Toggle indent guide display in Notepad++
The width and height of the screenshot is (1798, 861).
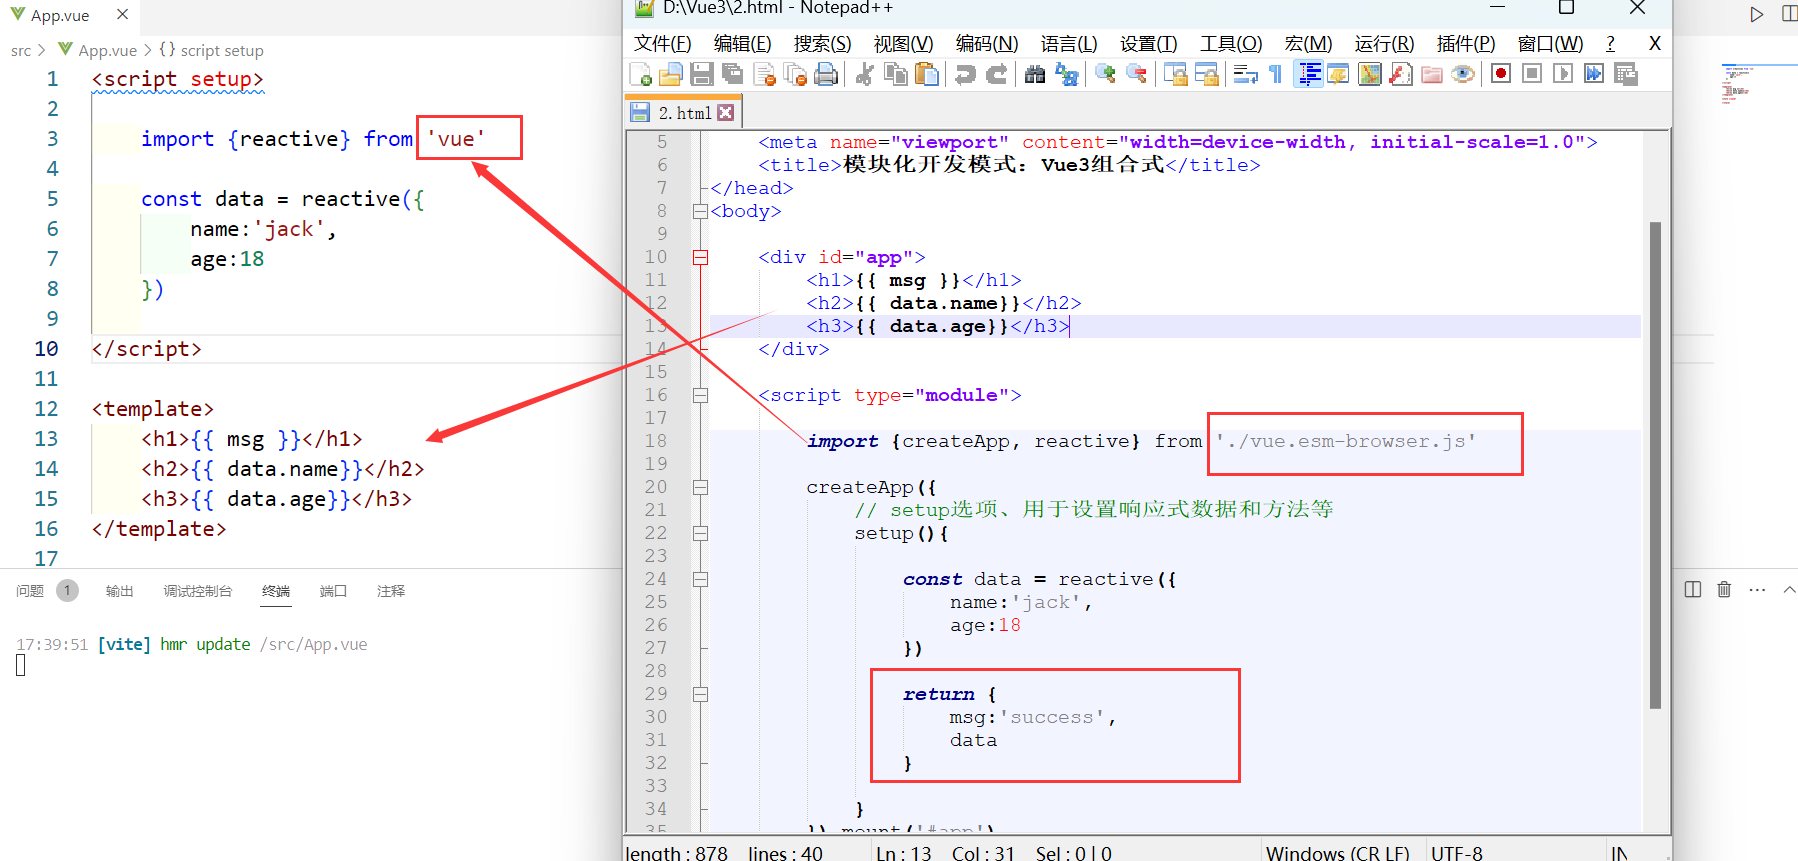click(x=1308, y=74)
